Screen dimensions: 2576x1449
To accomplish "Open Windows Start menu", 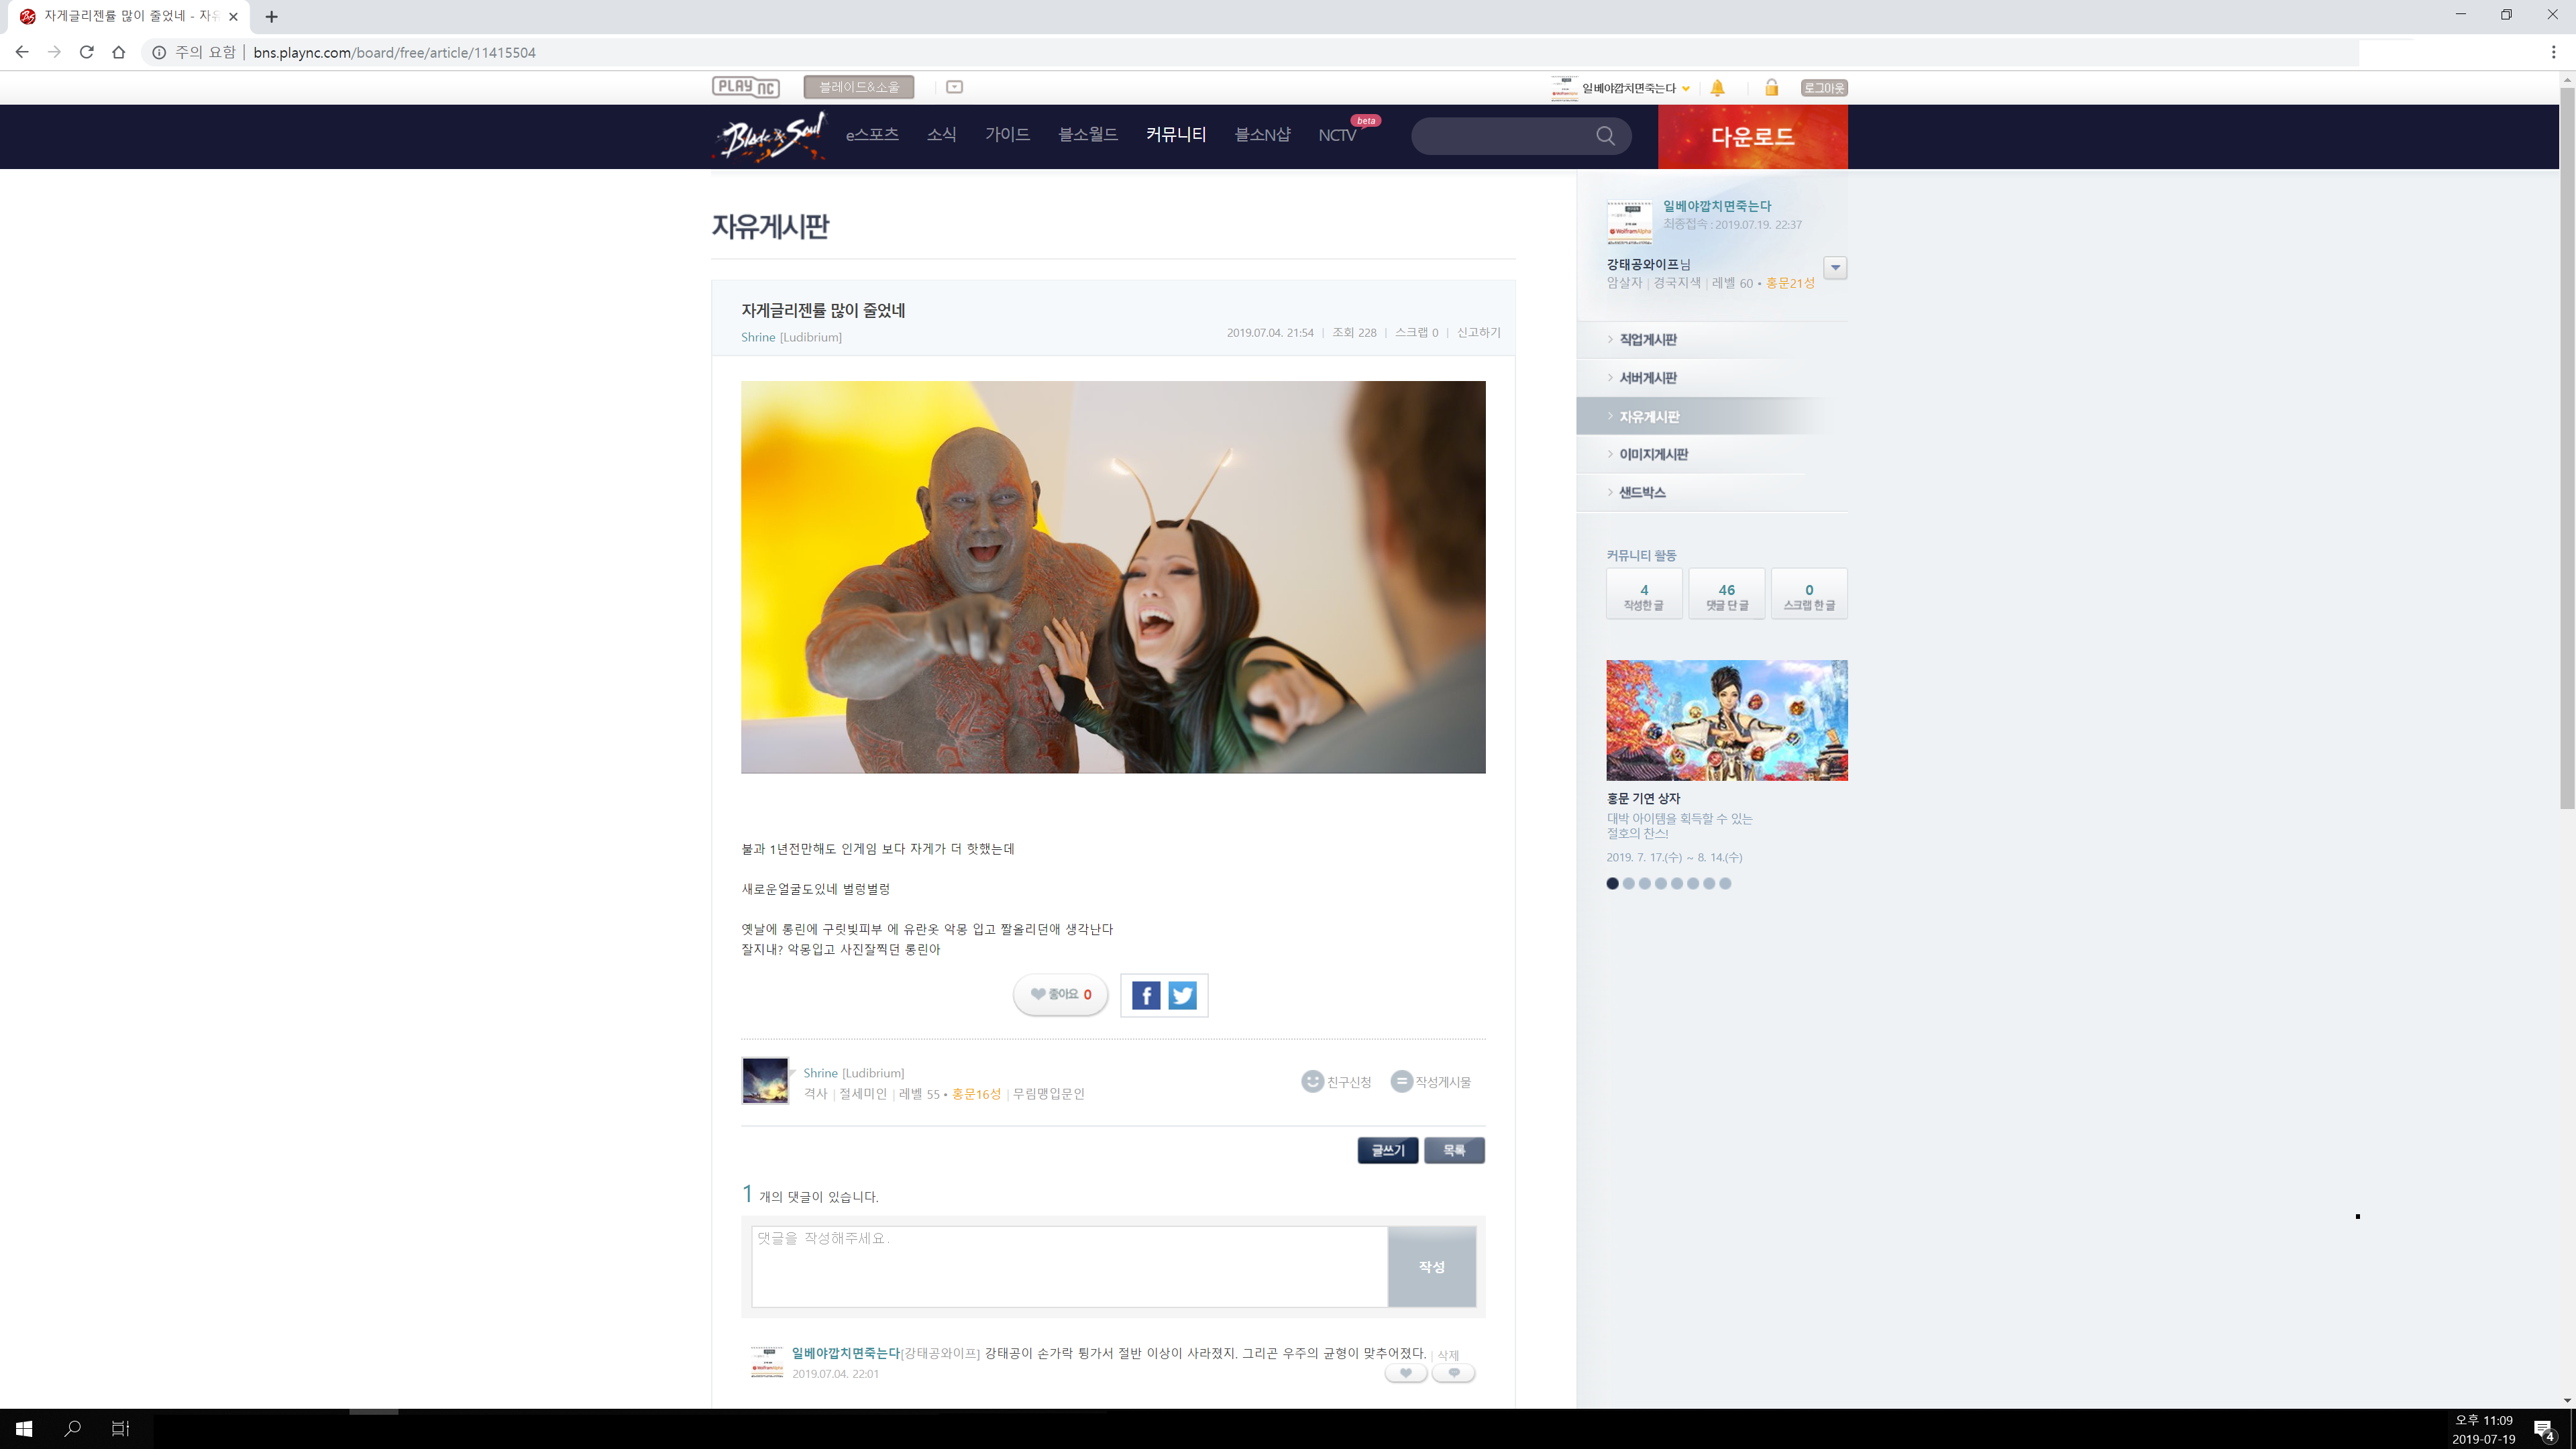I will (x=24, y=1429).
